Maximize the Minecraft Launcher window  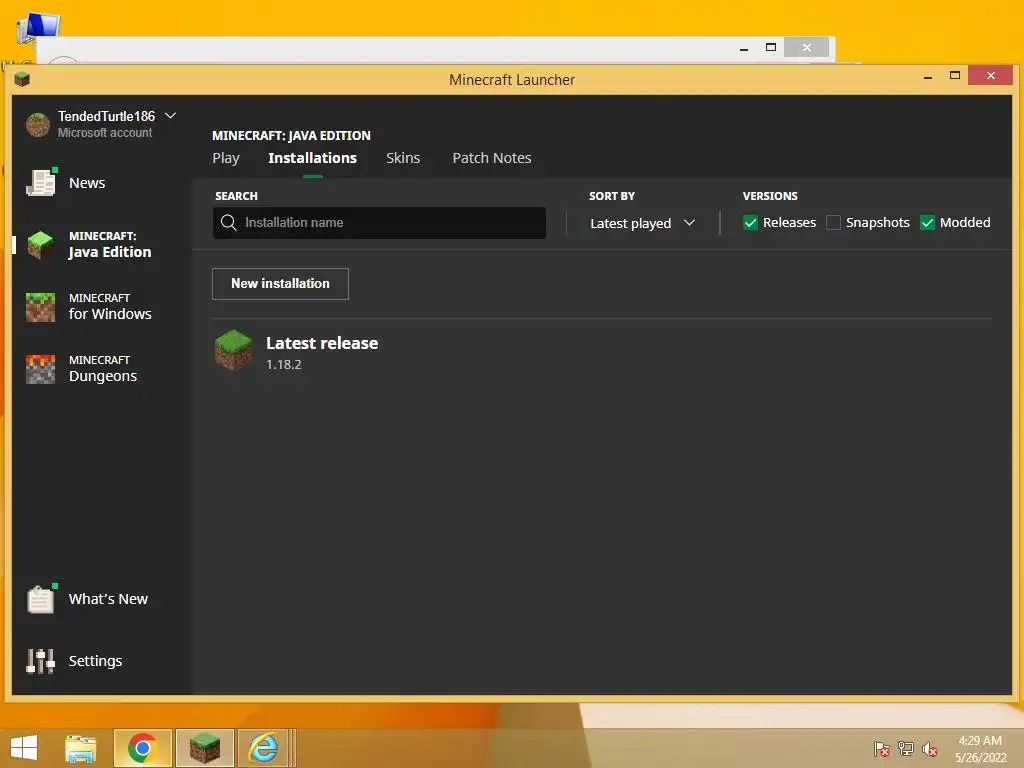[955, 76]
